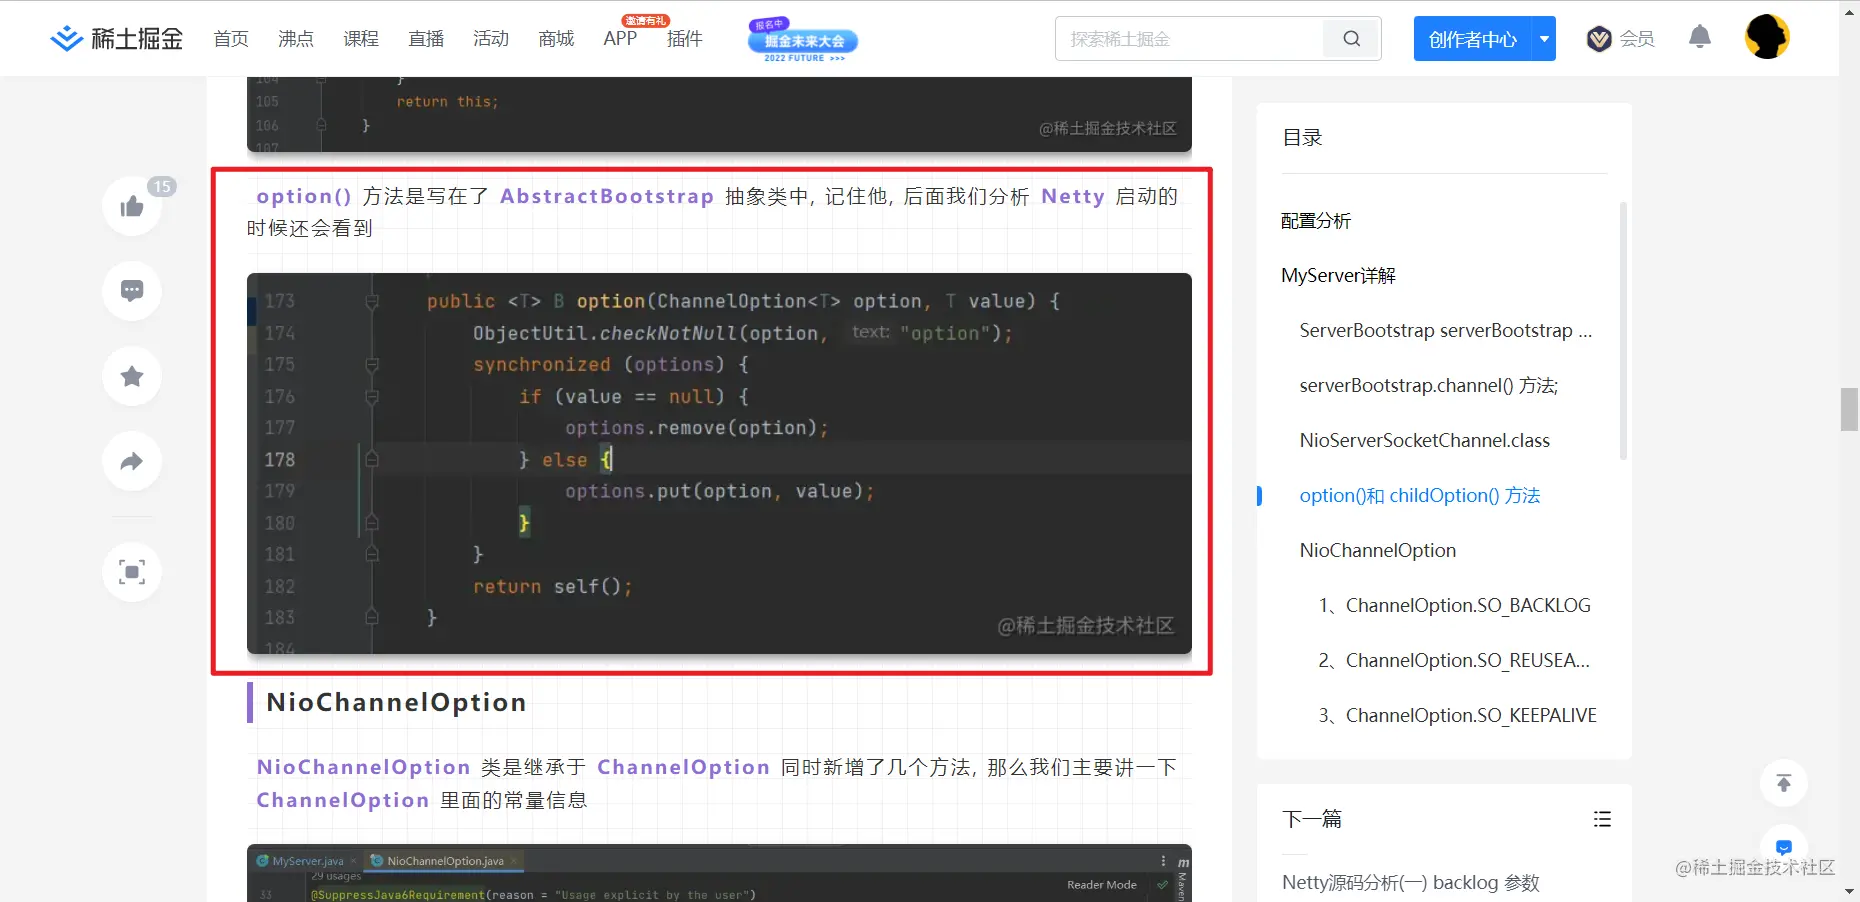Go to ServerBootstrap serverBootstrap section

point(1445,331)
